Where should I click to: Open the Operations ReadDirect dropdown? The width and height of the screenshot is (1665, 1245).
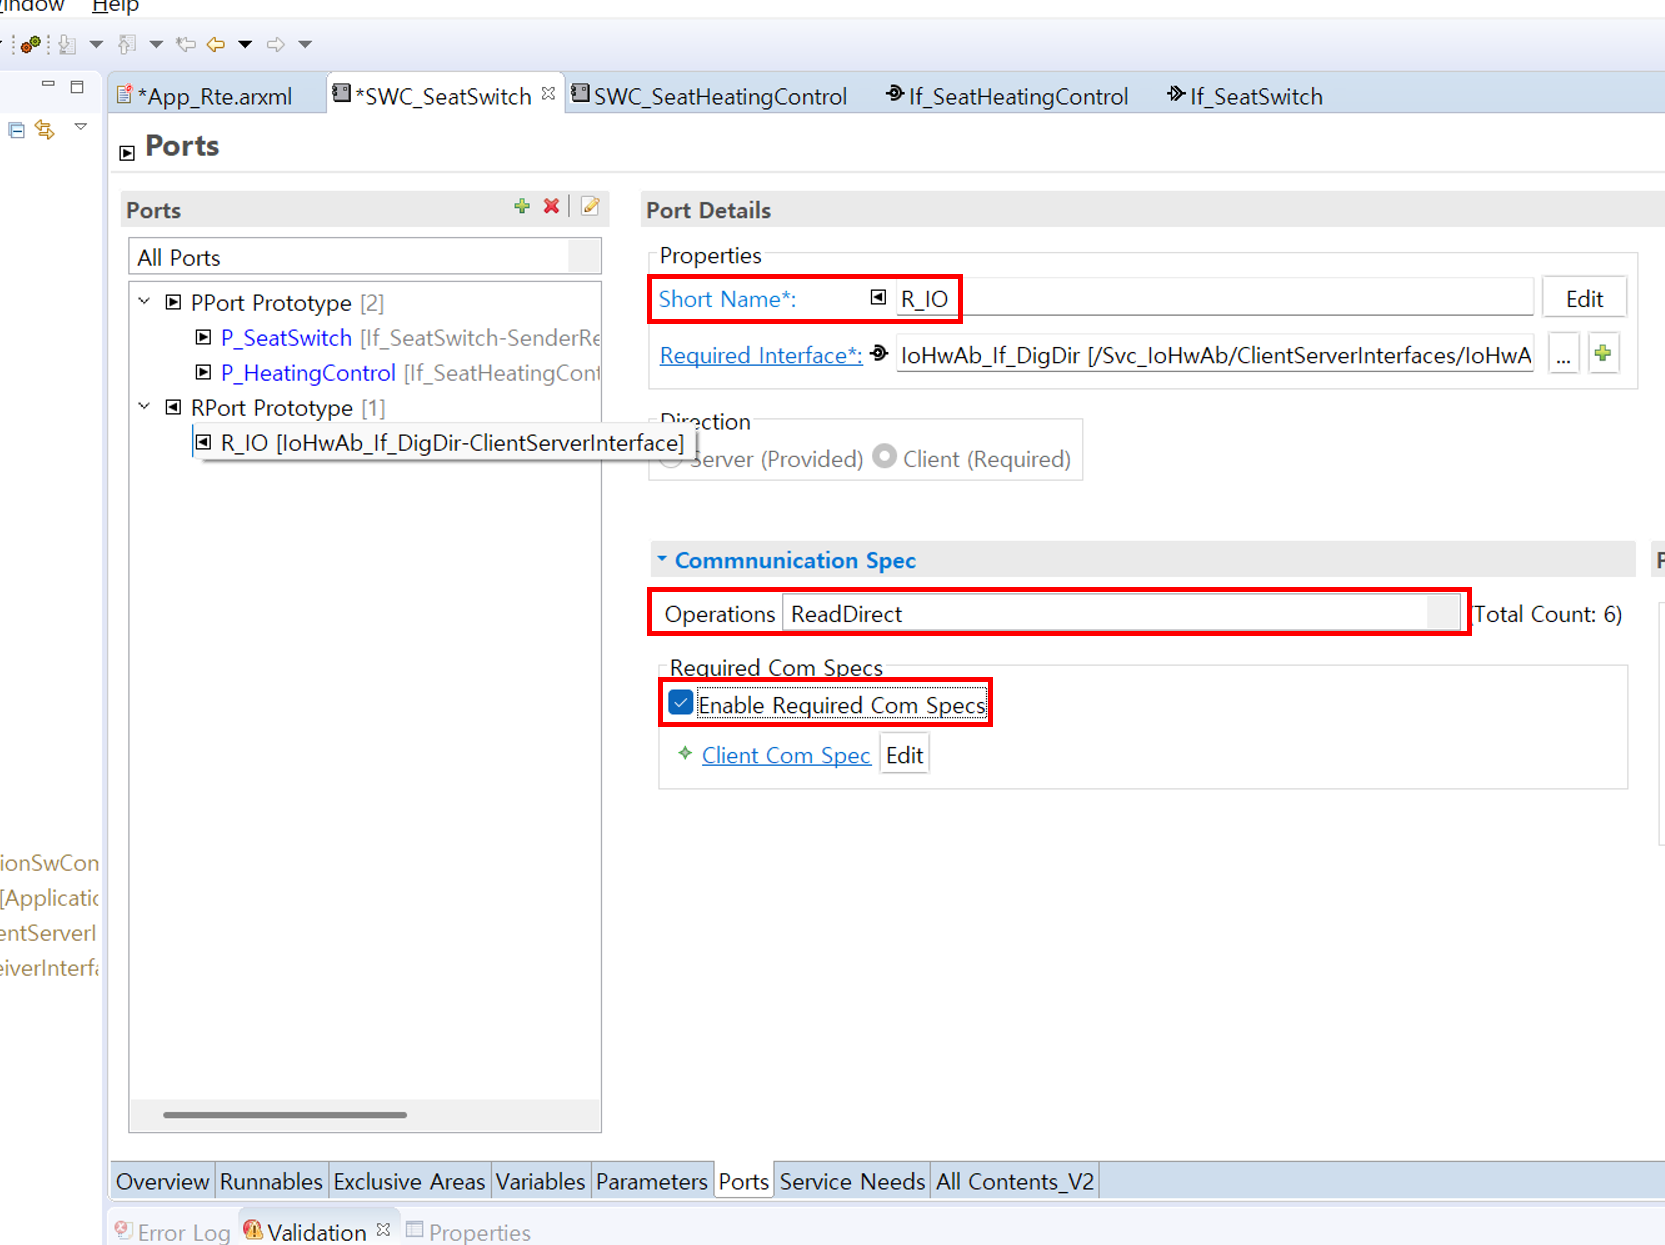tap(1443, 613)
